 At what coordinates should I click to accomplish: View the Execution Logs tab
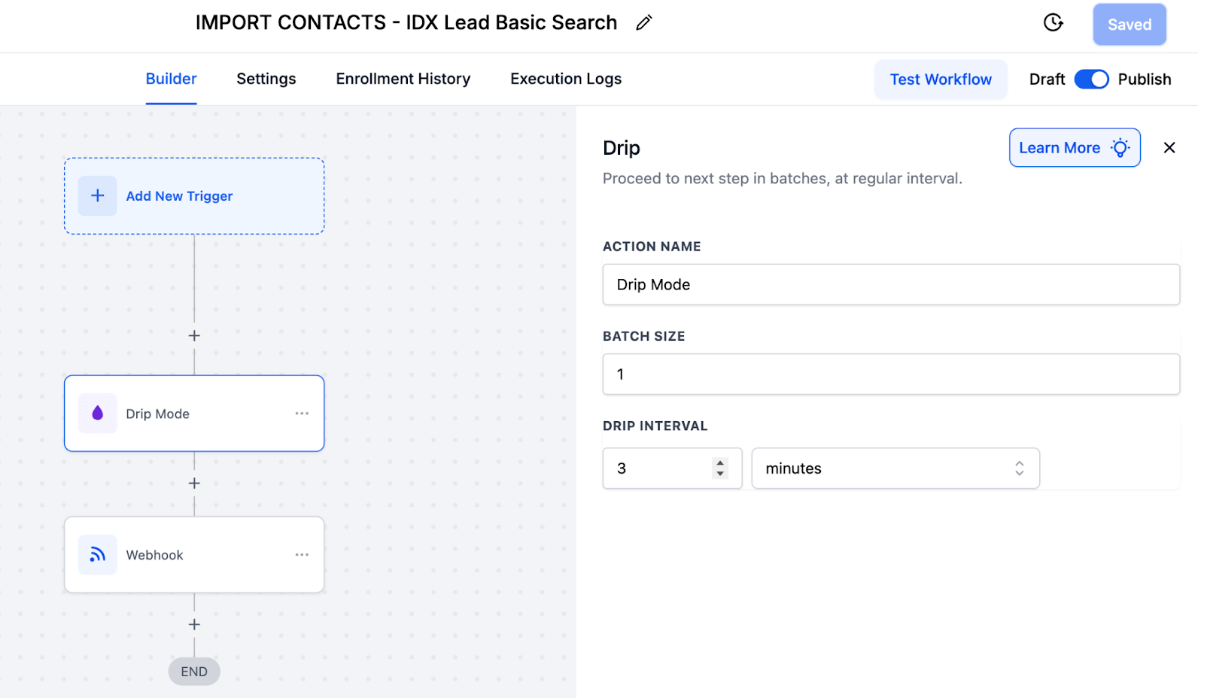click(566, 79)
